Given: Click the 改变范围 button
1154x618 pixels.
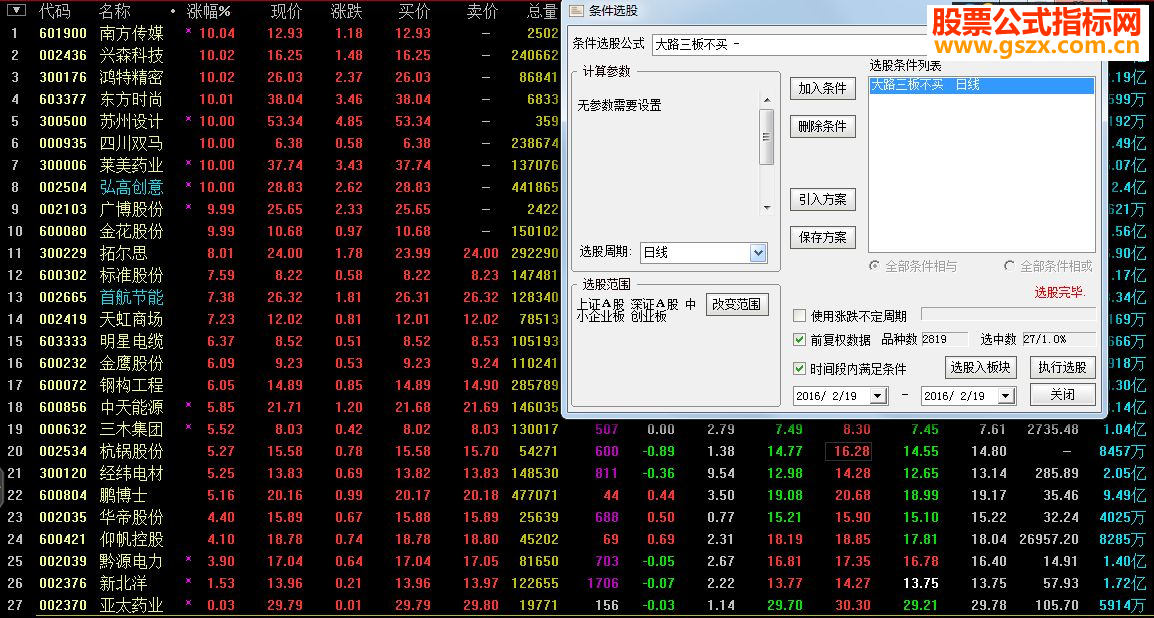Looking at the screenshot, I should (737, 305).
